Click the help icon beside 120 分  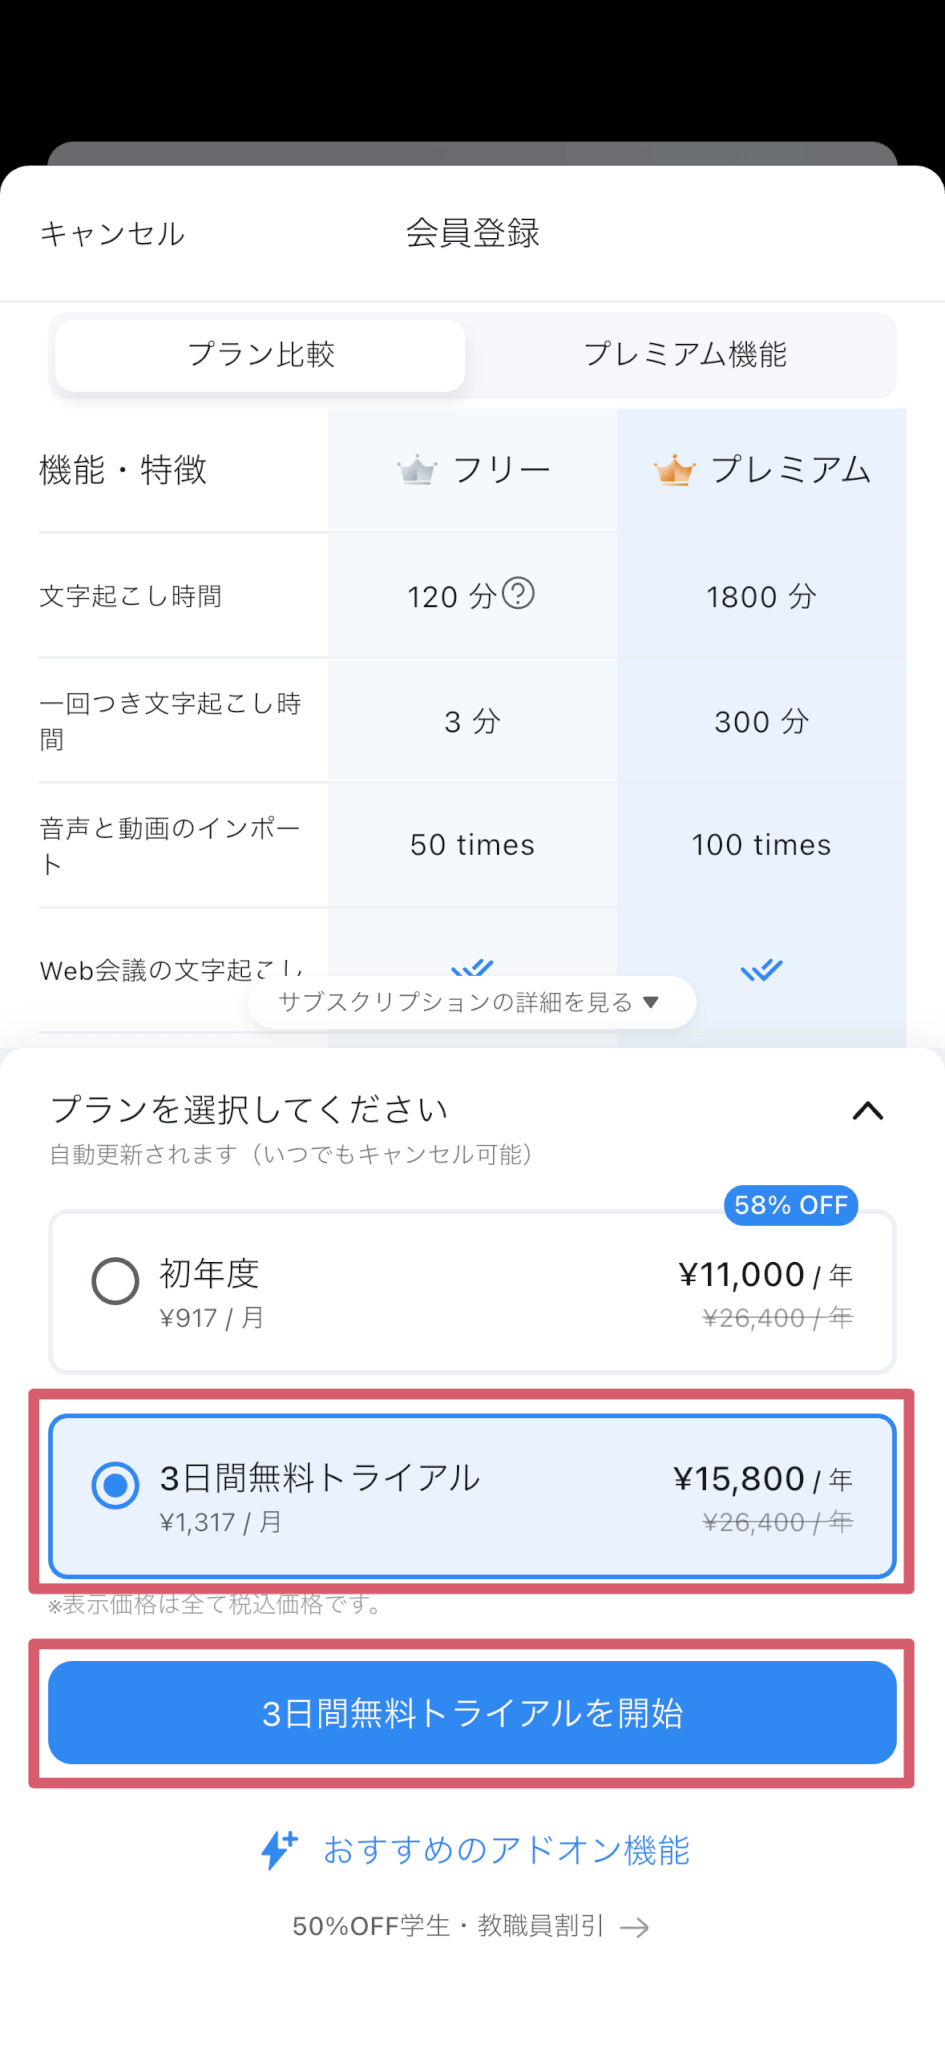pyautogui.click(x=518, y=594)
